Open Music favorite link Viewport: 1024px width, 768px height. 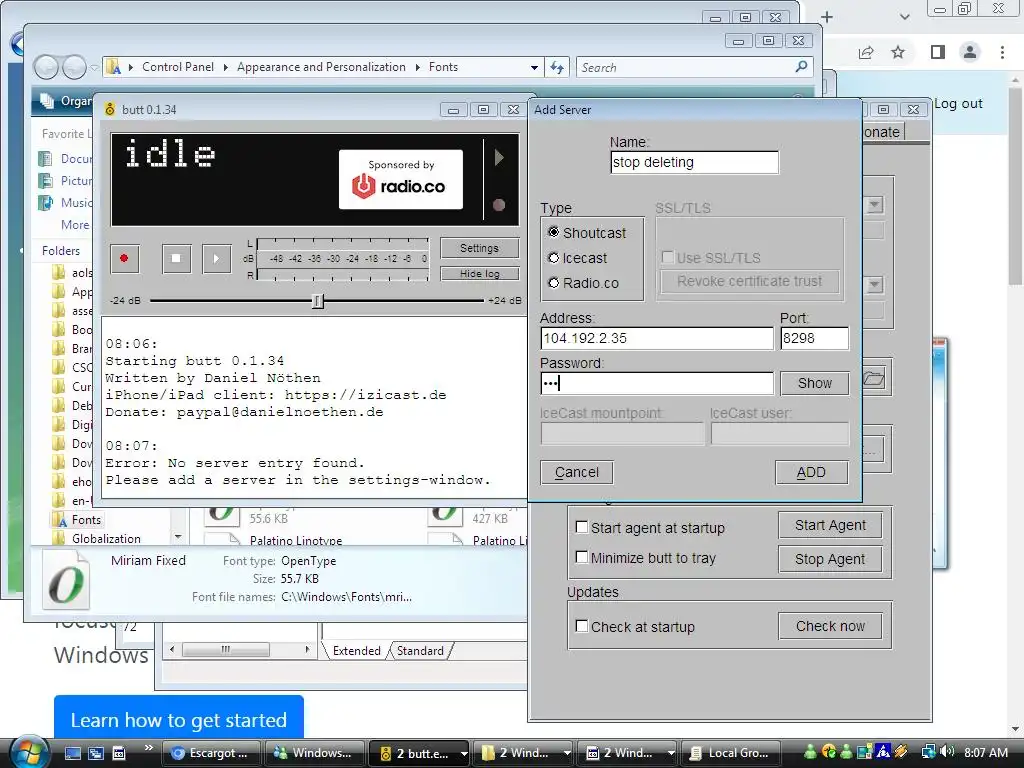(x=66, y=202)
